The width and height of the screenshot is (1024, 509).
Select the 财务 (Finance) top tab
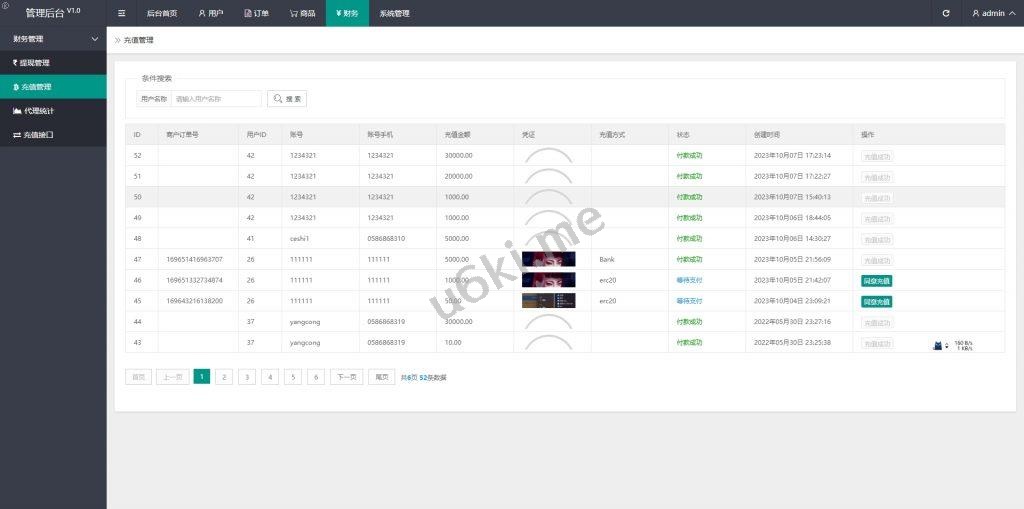tap(347, 13)
